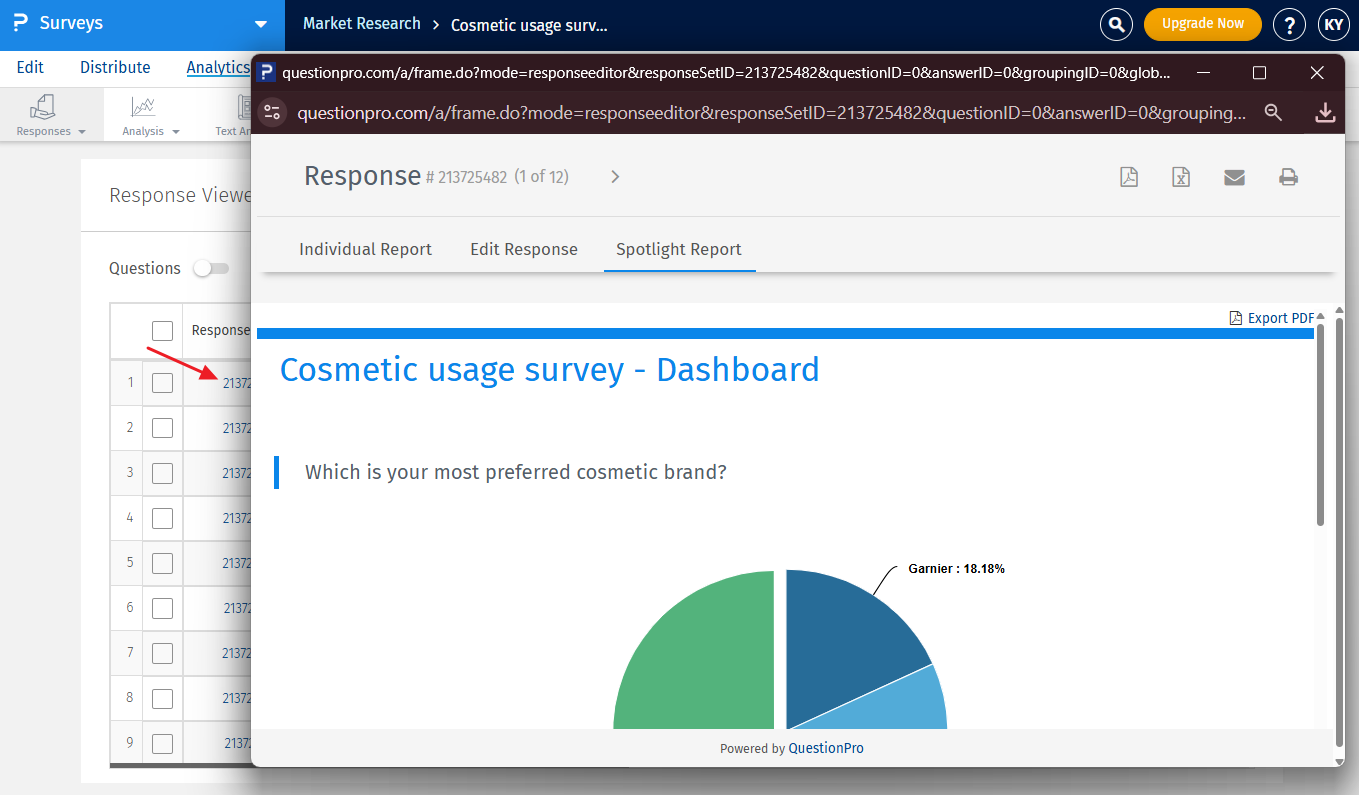The width and height of the screenshot is (1359, 795).
Task: Click the Upgrade Now button
Action: (1202, 23)
